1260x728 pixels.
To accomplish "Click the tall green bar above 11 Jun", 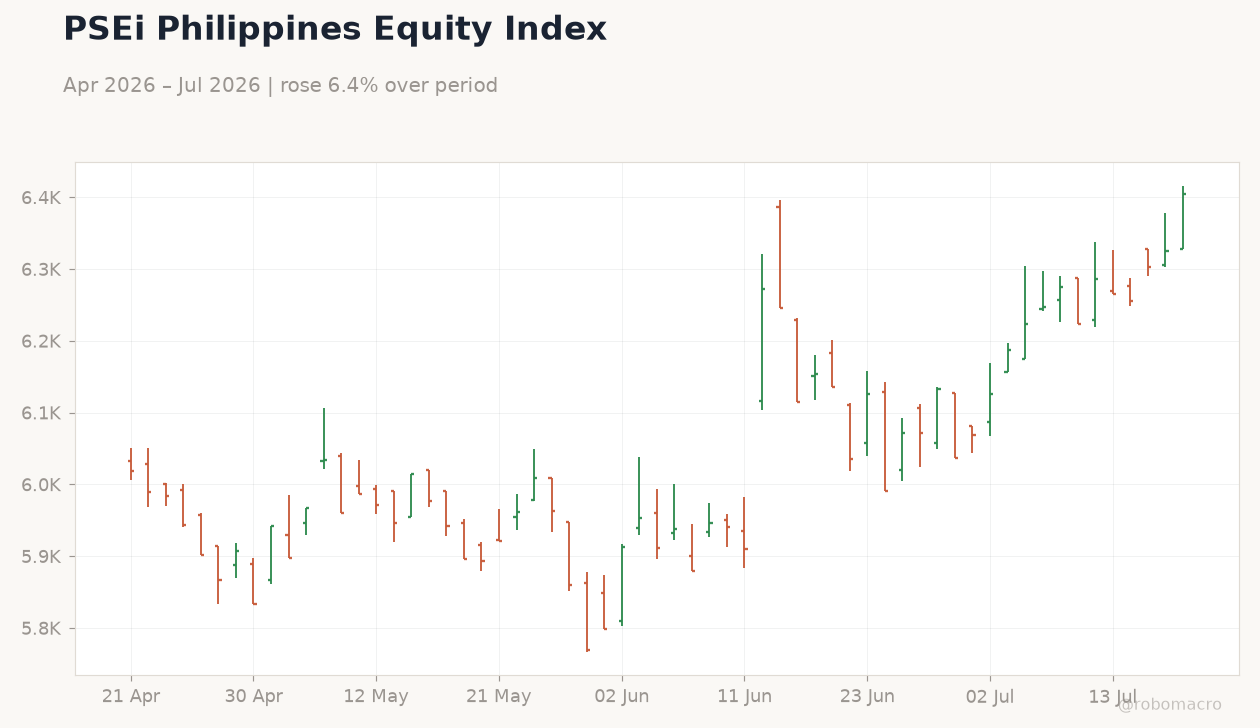I will pos(762,332).
